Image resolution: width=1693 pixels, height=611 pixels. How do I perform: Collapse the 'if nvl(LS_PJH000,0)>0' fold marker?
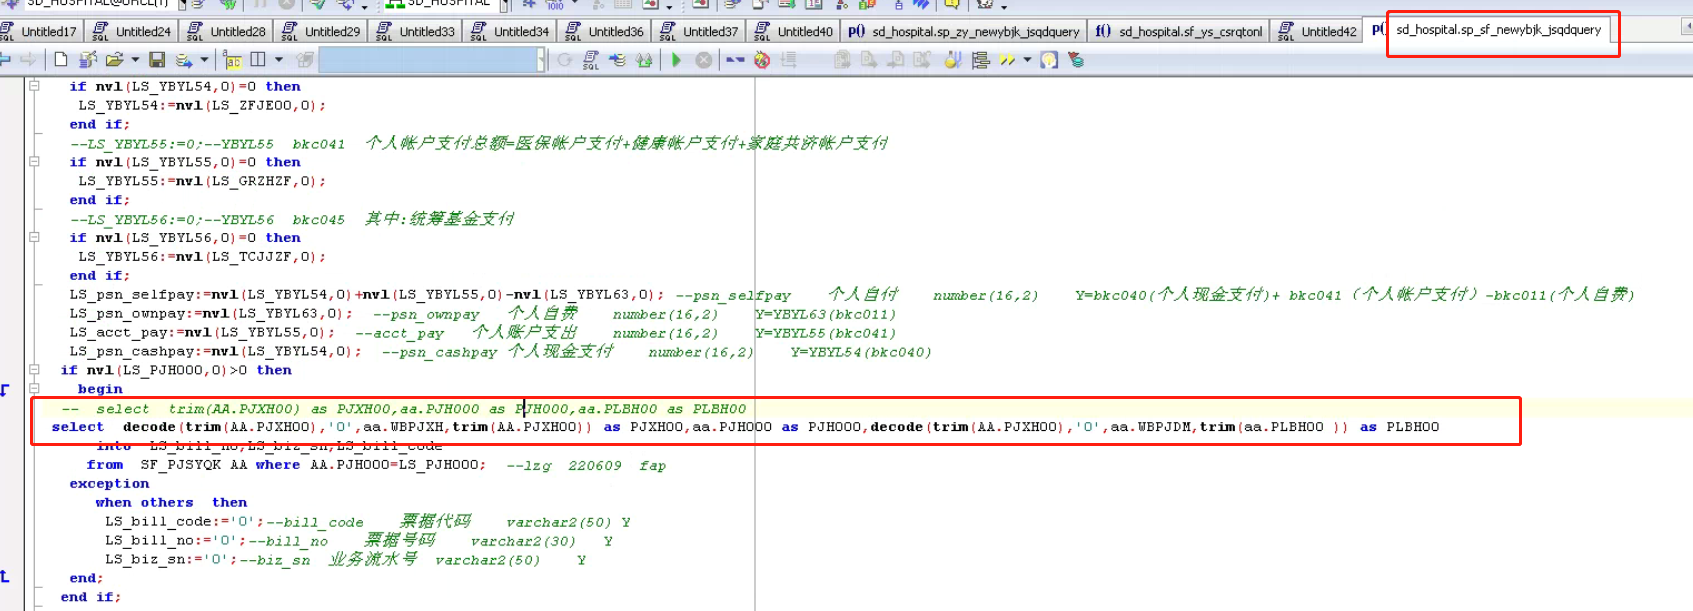pyautogui.click(x=34, y=369)
